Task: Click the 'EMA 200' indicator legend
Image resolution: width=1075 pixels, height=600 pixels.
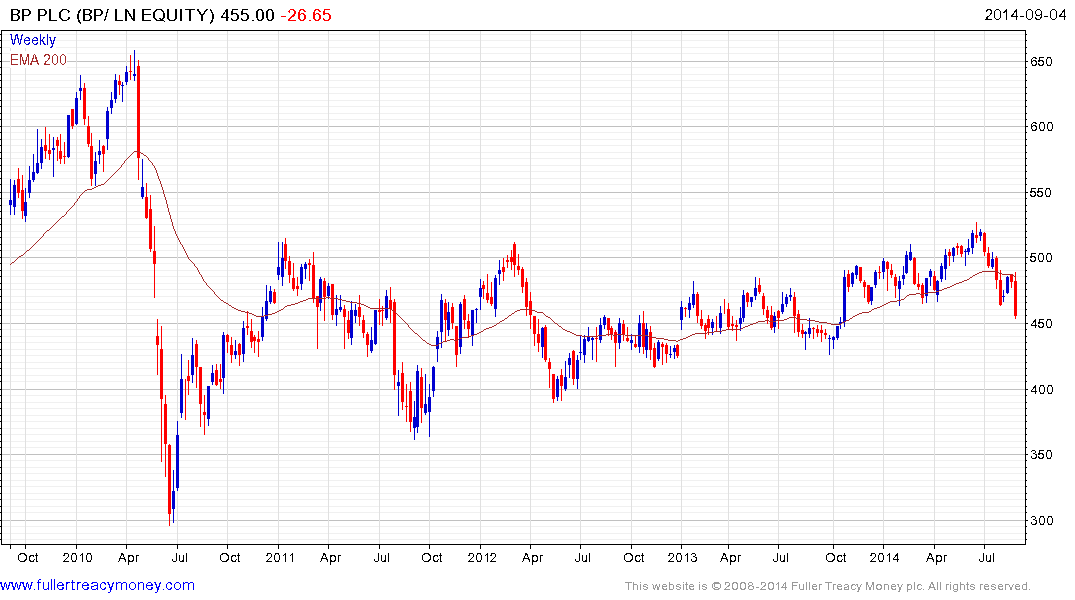Action: click(x=38, y=60)
